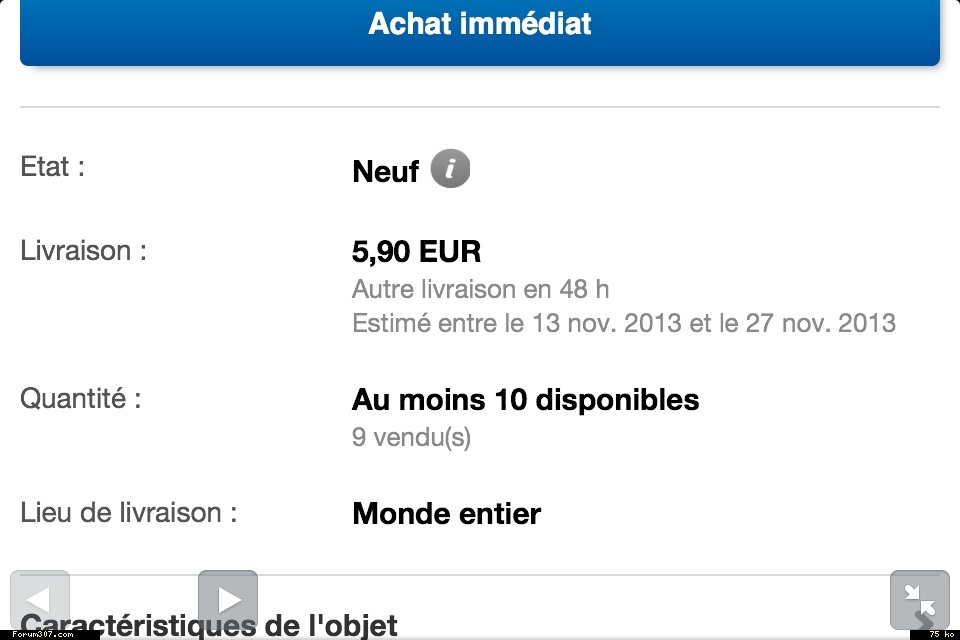
Task: Click the Neuf condition text
Action: (385, 172)
